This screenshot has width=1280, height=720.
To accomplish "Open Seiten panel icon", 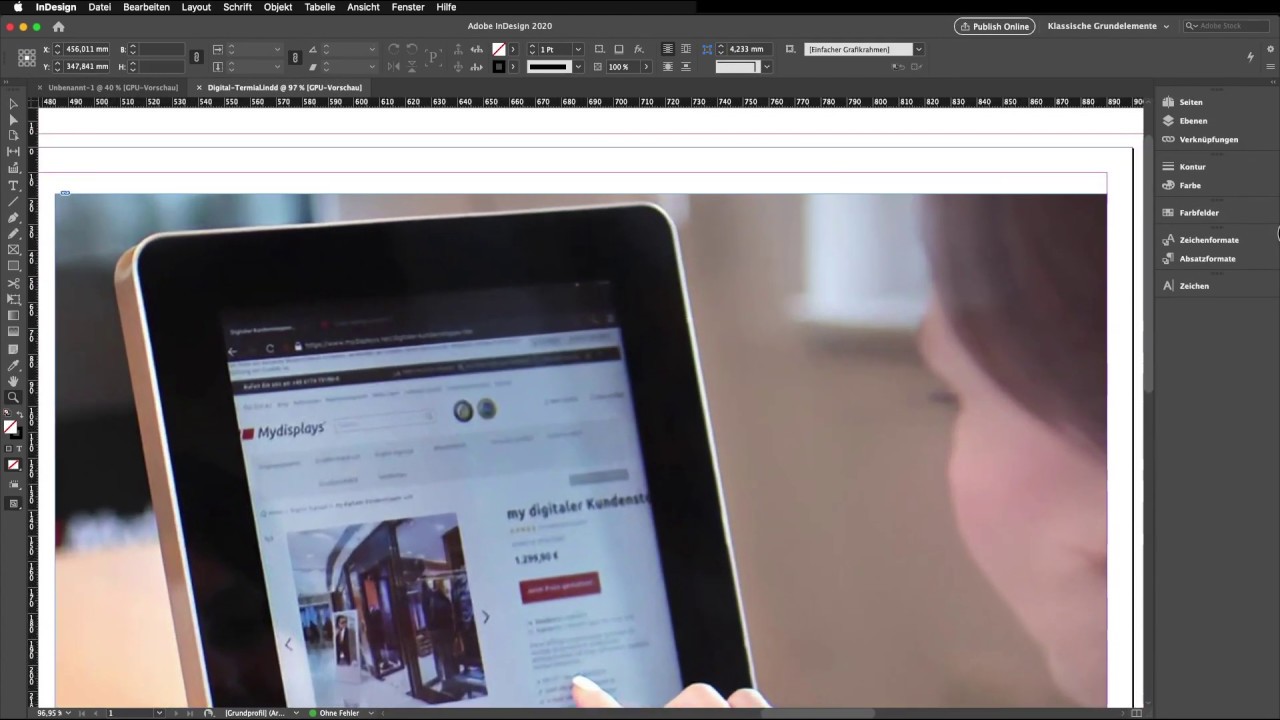I will coord(1168,102).
